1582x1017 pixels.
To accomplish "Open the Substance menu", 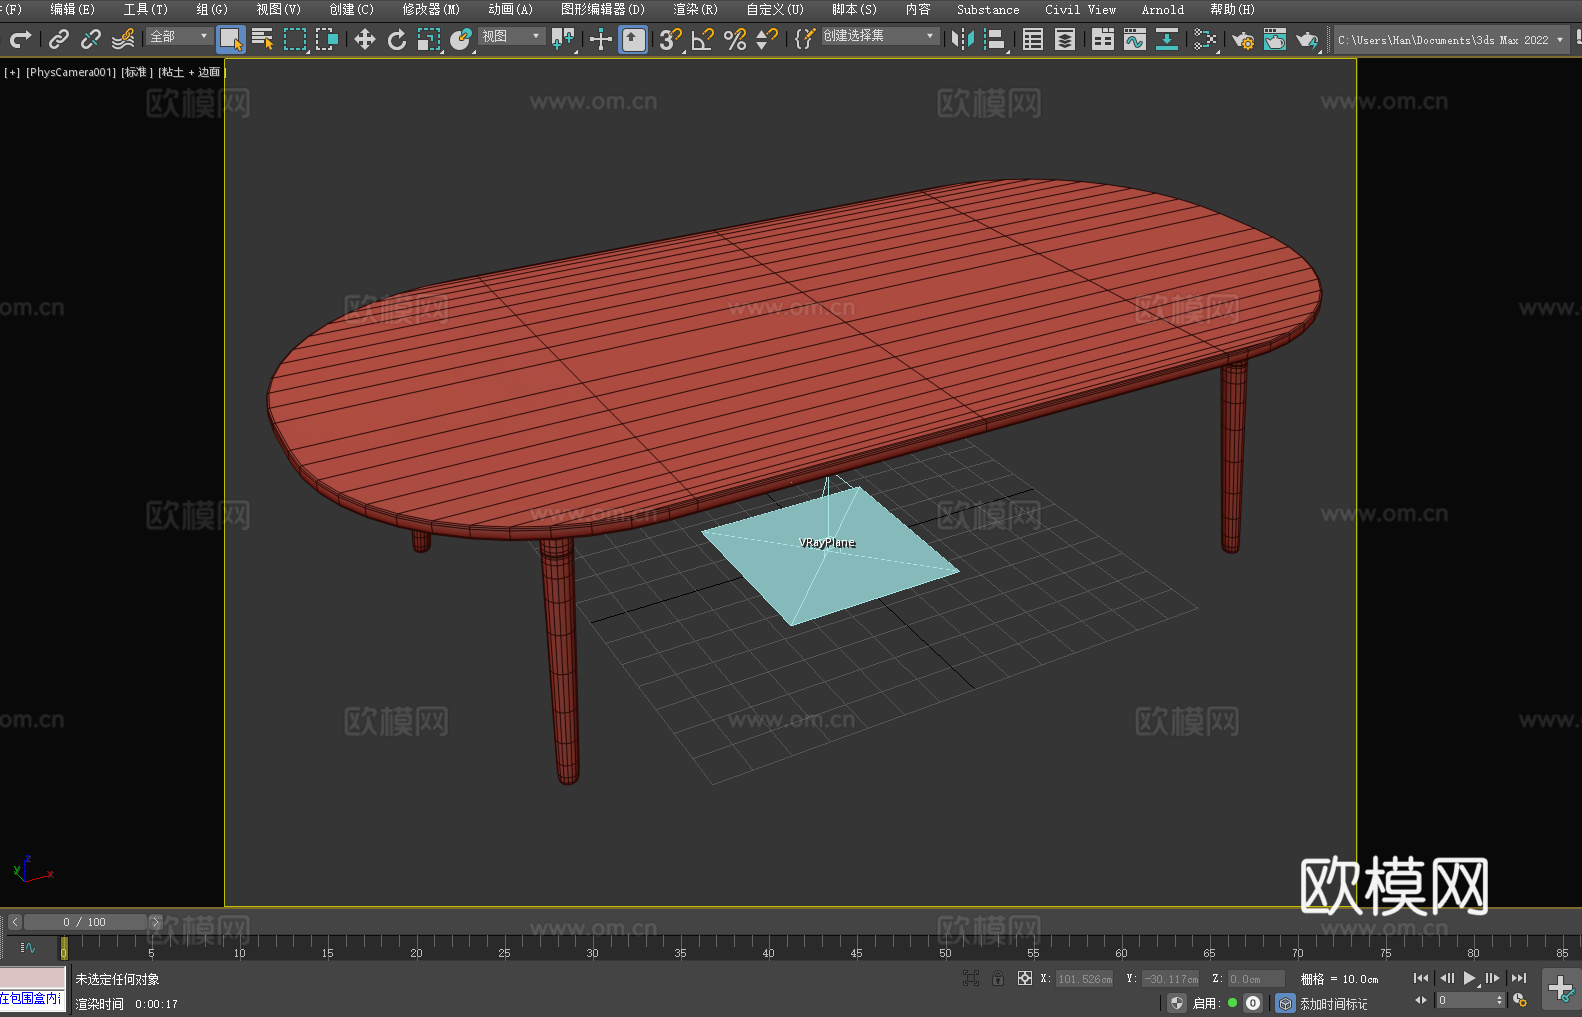I will [x=988, y=9].
